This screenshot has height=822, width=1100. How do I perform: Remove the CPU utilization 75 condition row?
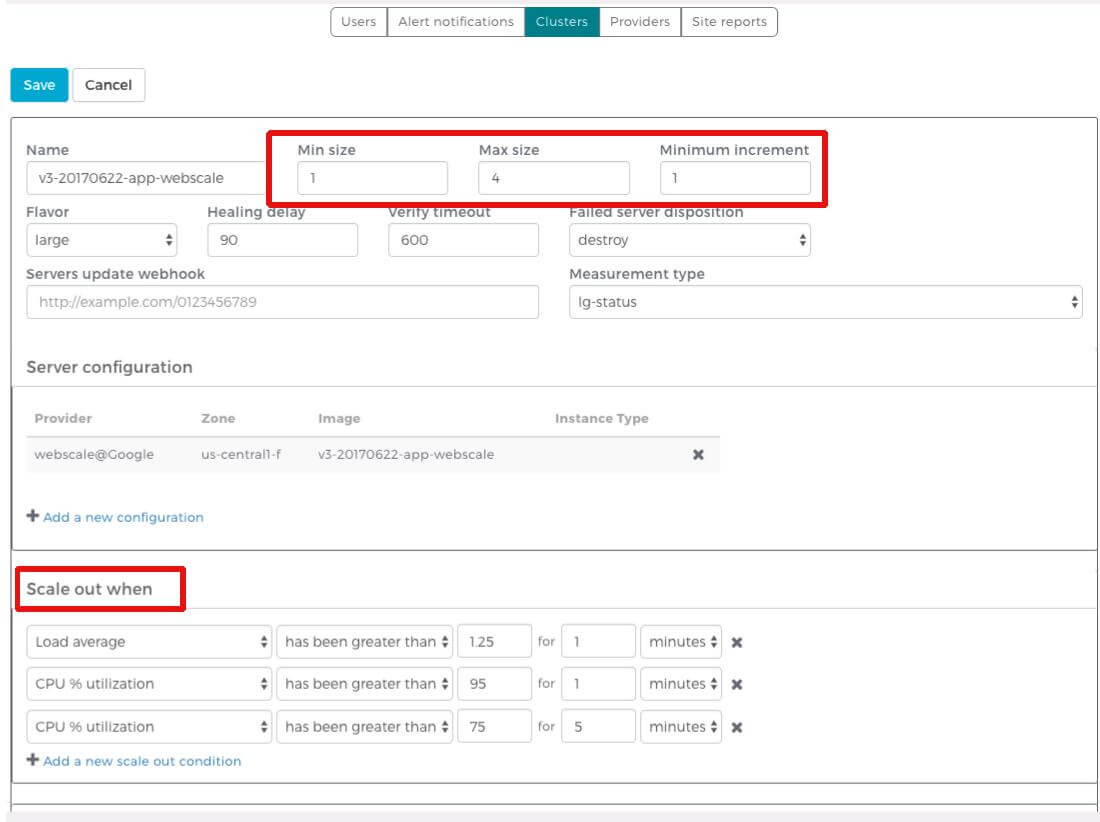coord(737,727)
